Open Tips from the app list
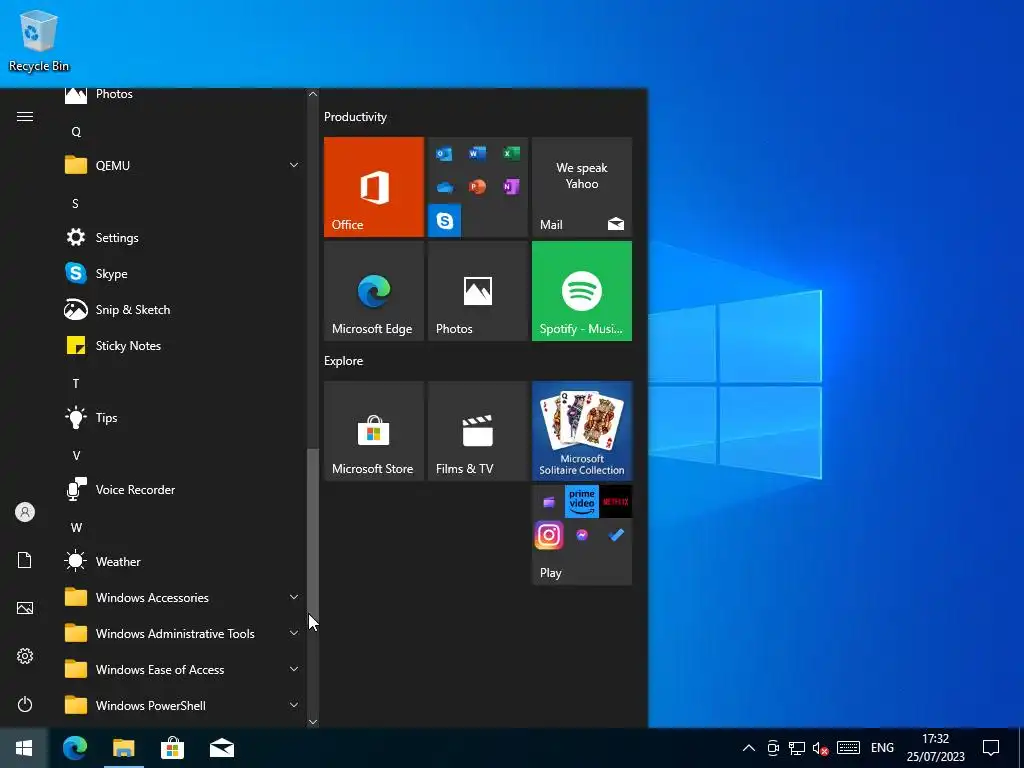Image resolution: width=1024 pixels, height=768 pixels. coord(183,417)
